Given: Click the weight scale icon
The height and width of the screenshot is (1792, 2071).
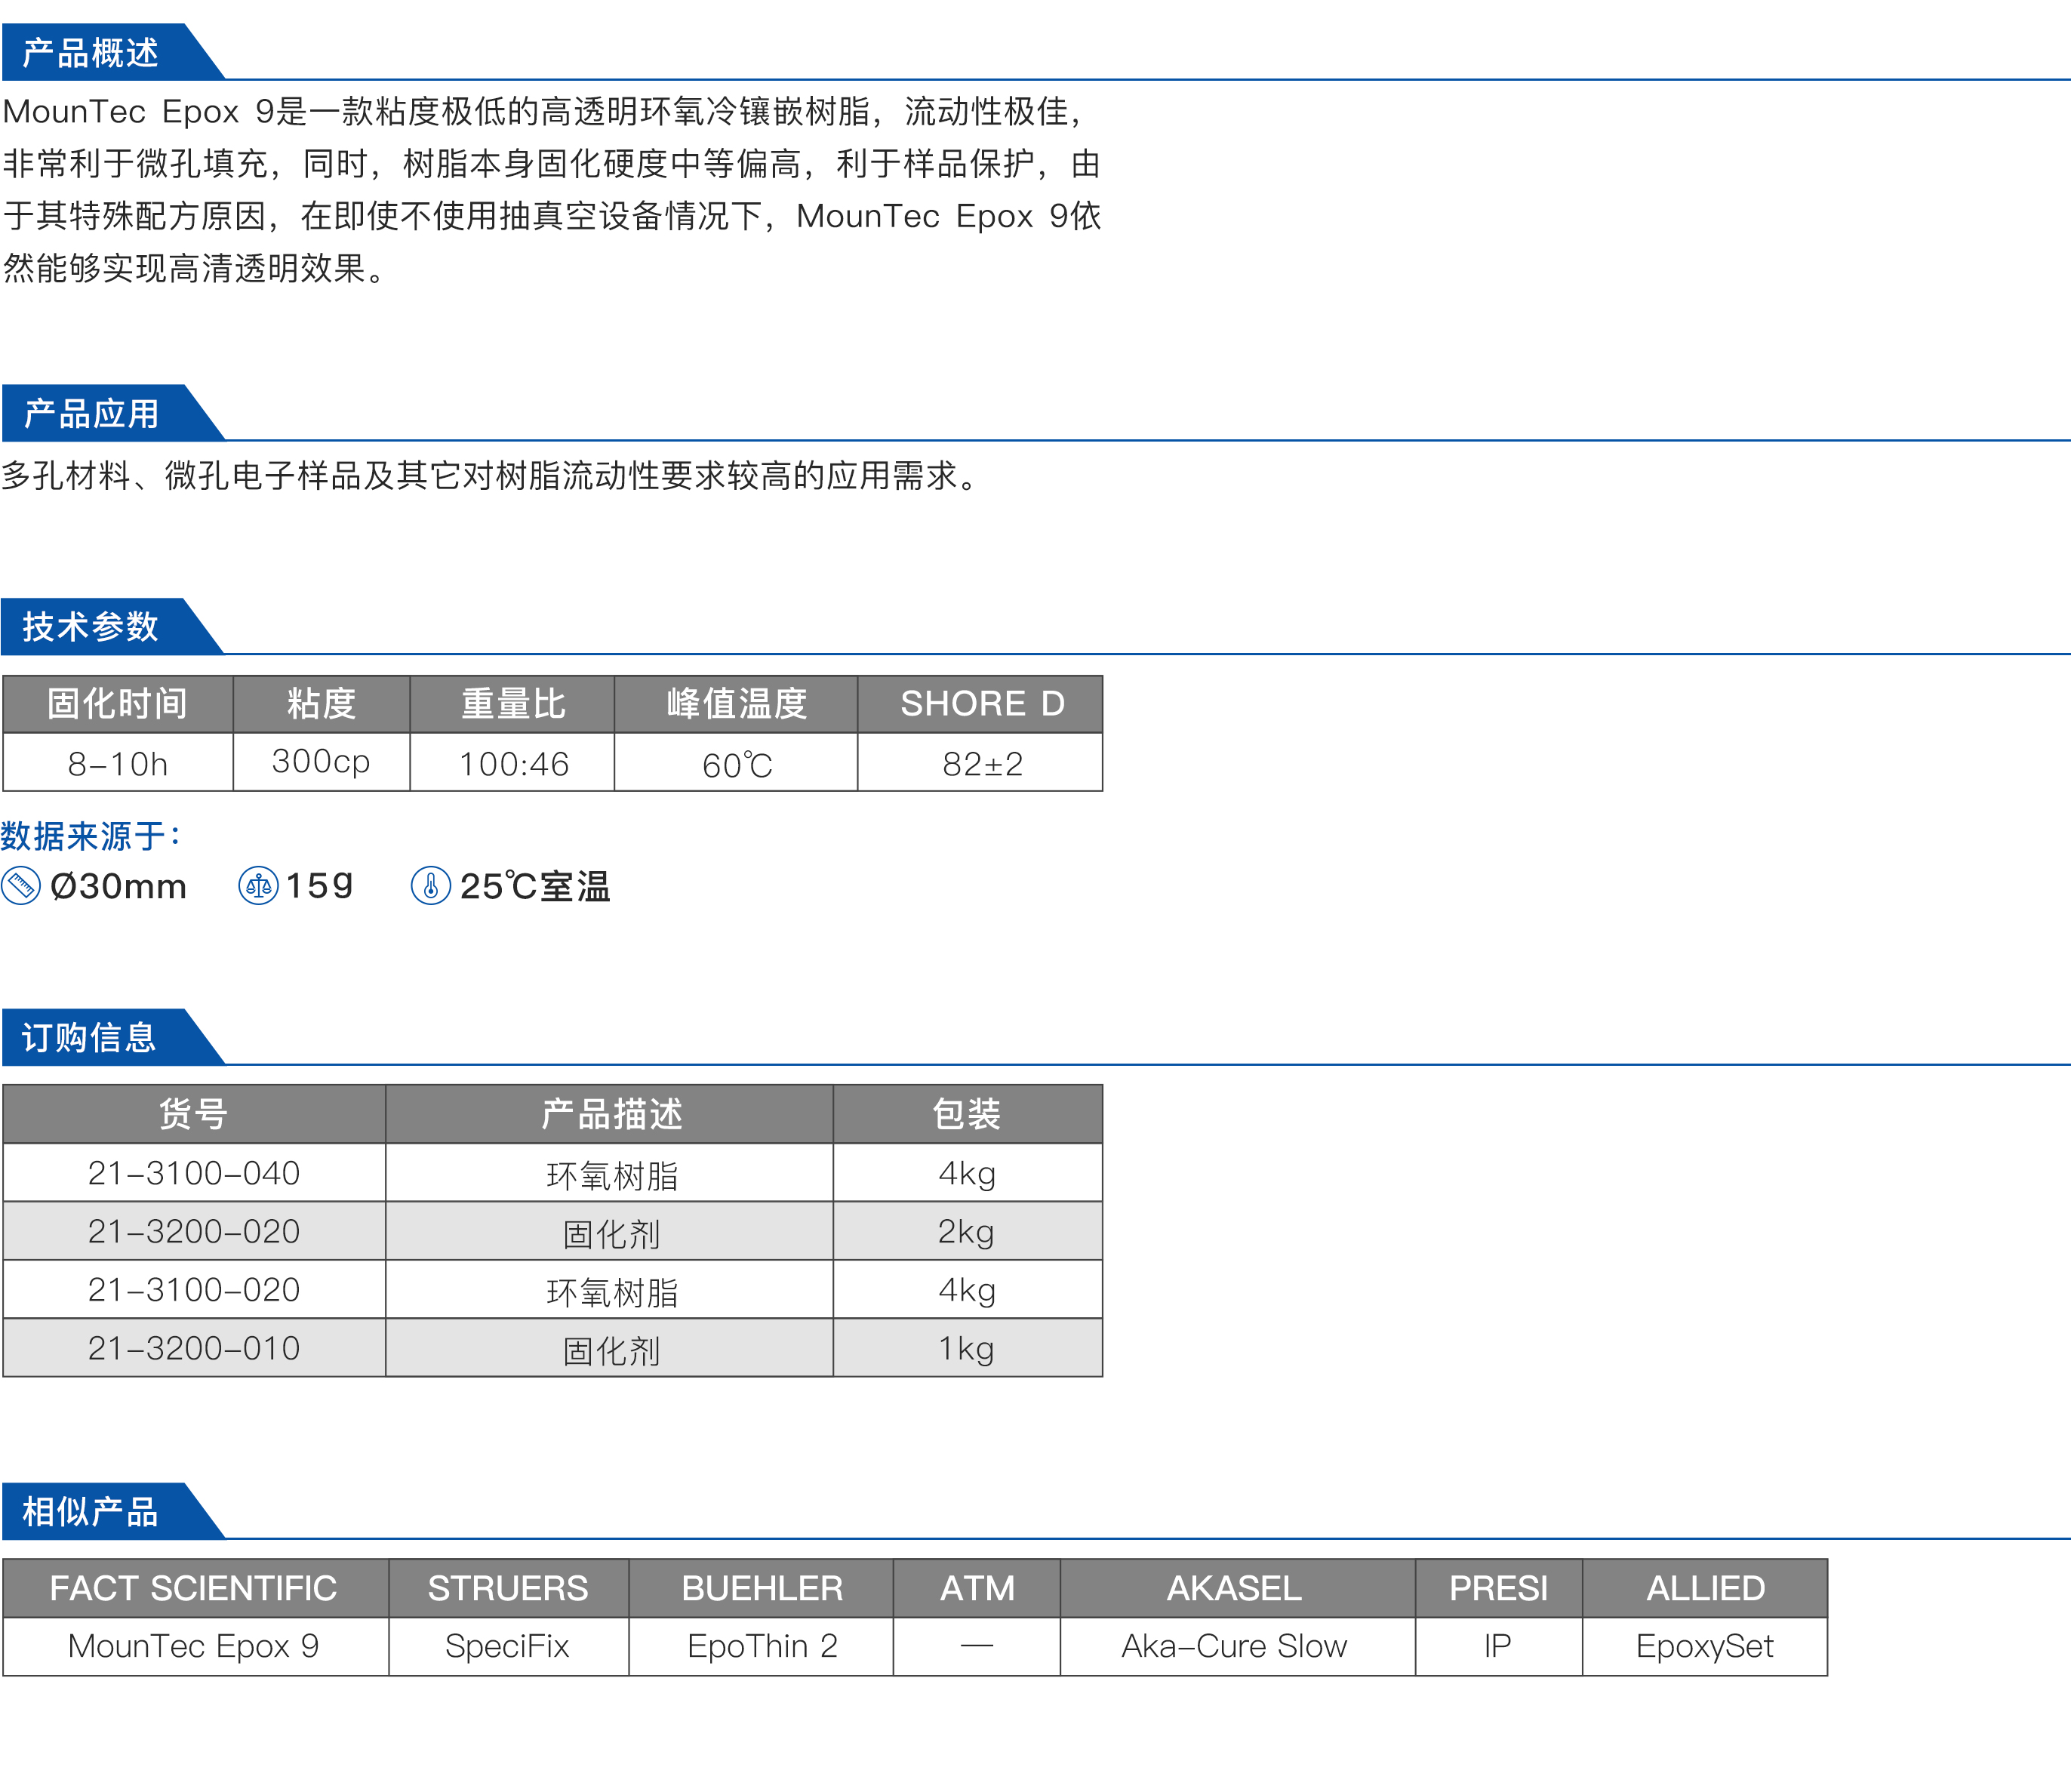Looking at the screenshot, I should pos(258,886).
